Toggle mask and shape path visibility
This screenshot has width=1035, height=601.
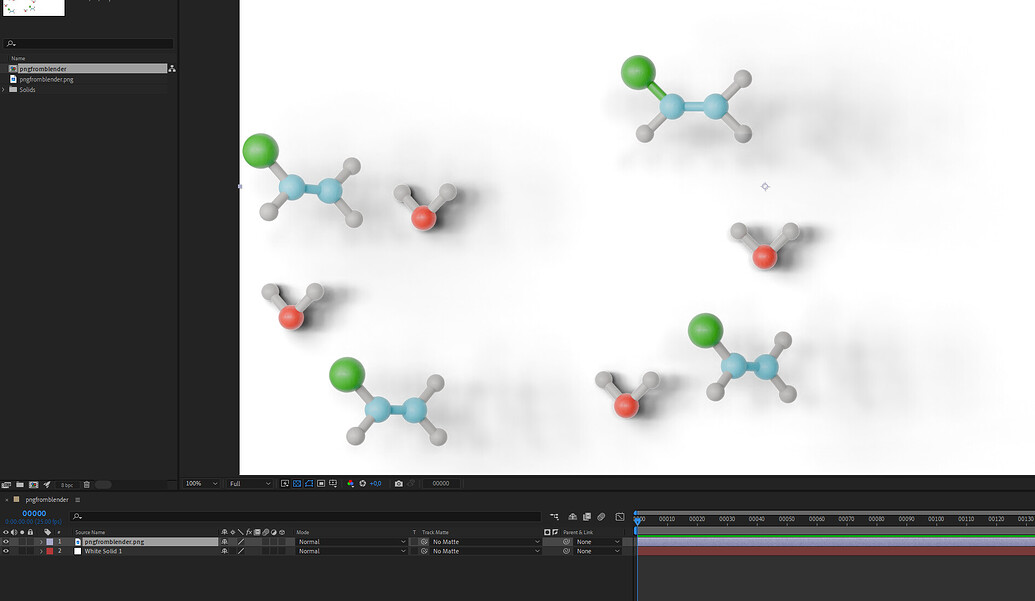(x=309, y=484)
